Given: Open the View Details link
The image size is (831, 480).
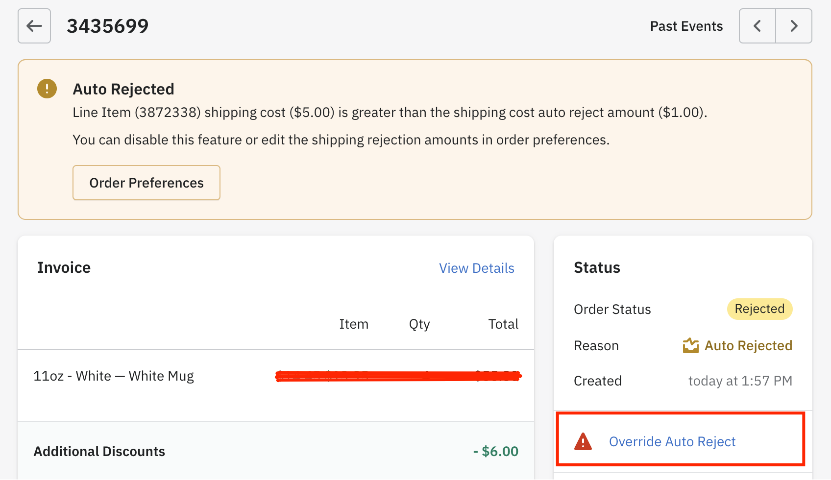Looking at the screenshot, I should tap(476, 268).
